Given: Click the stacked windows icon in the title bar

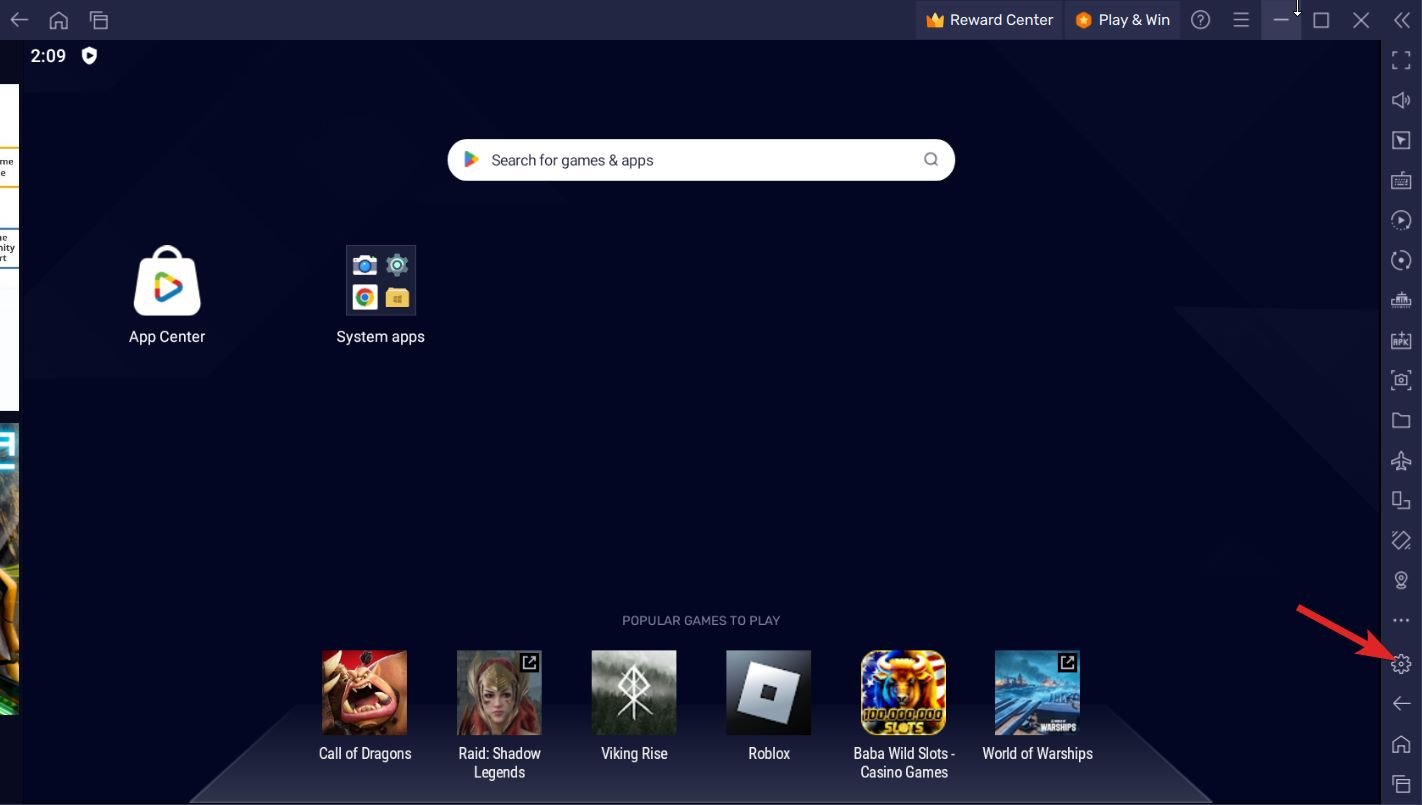Looking at the screenshot, I should point(98,20).
